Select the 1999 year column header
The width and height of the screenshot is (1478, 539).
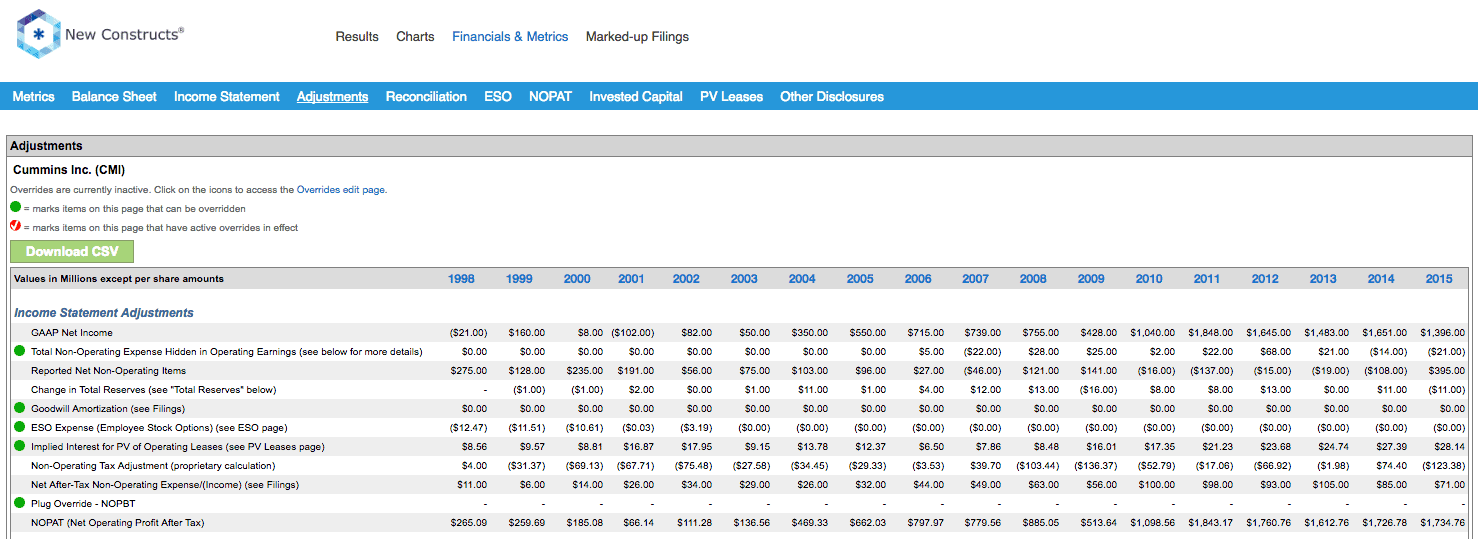point(519,279)
